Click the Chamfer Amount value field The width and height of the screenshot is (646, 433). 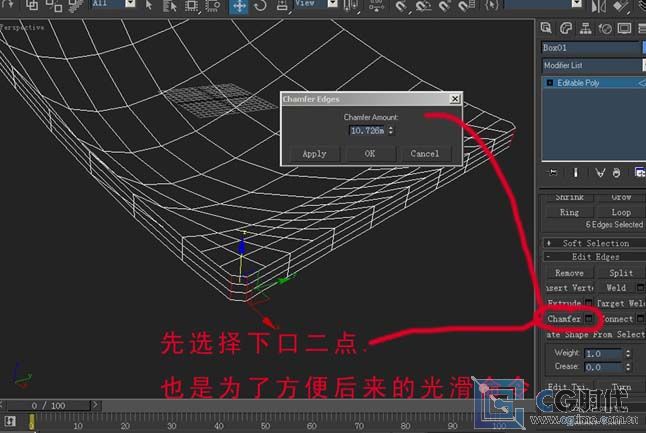[x=367, y=130]
